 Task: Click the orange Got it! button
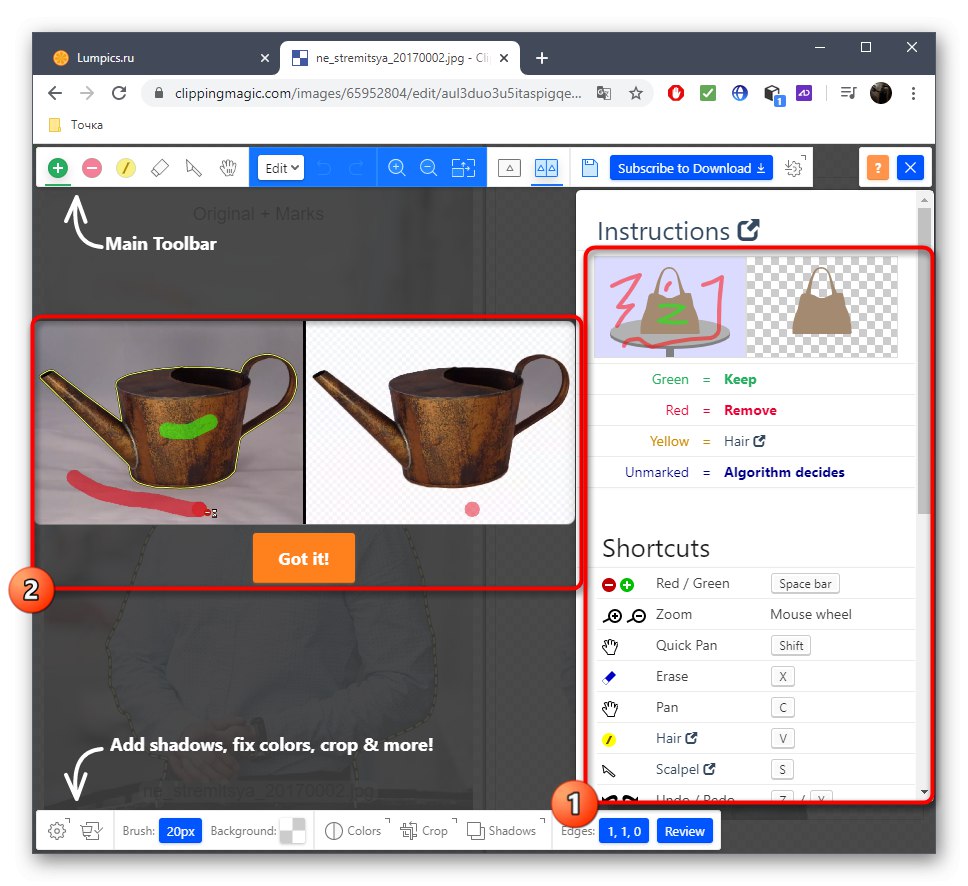coord(304,558)
